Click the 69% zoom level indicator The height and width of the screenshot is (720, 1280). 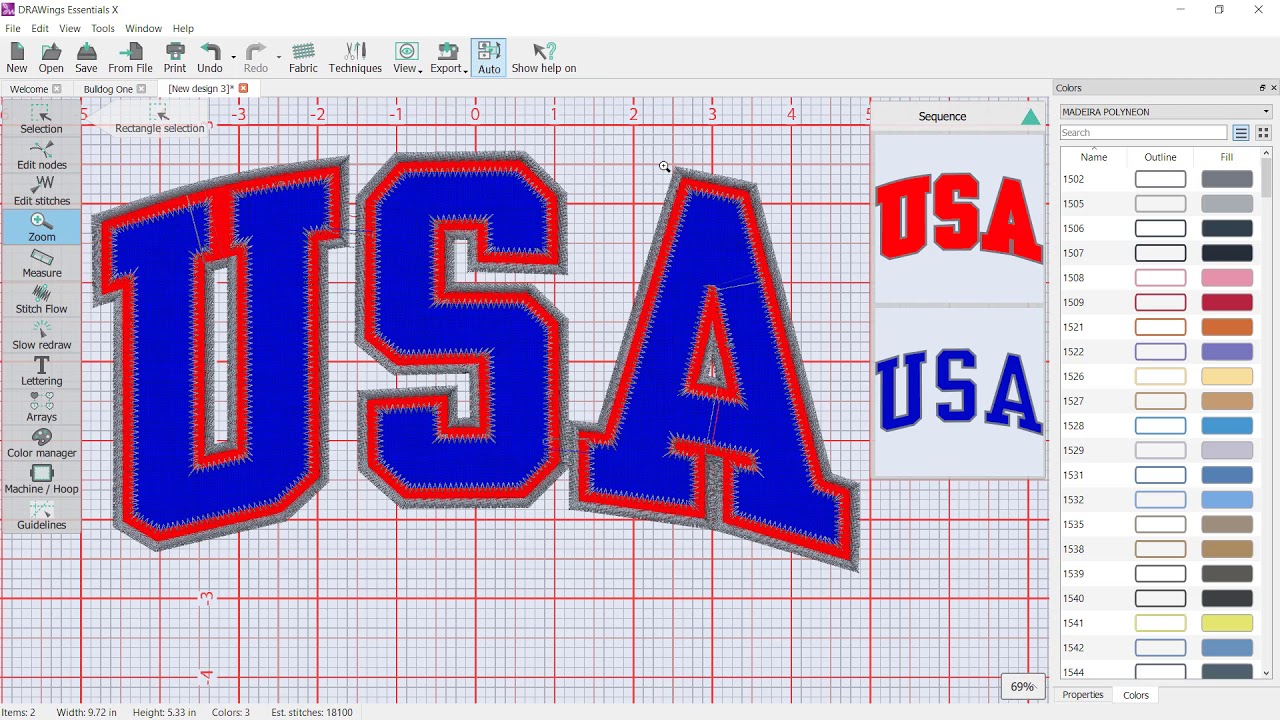click(1021, 687)
